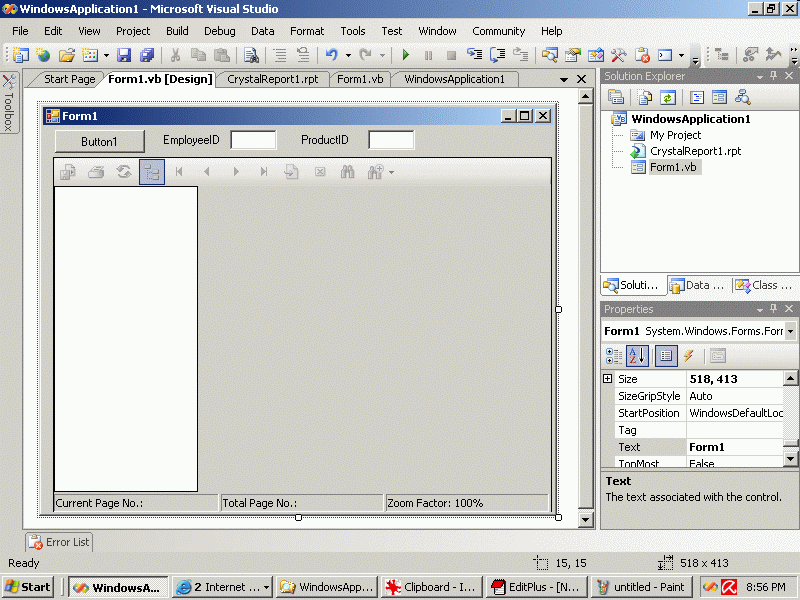
Task: Open the Error List panel tab
Action: click(60, 542)
